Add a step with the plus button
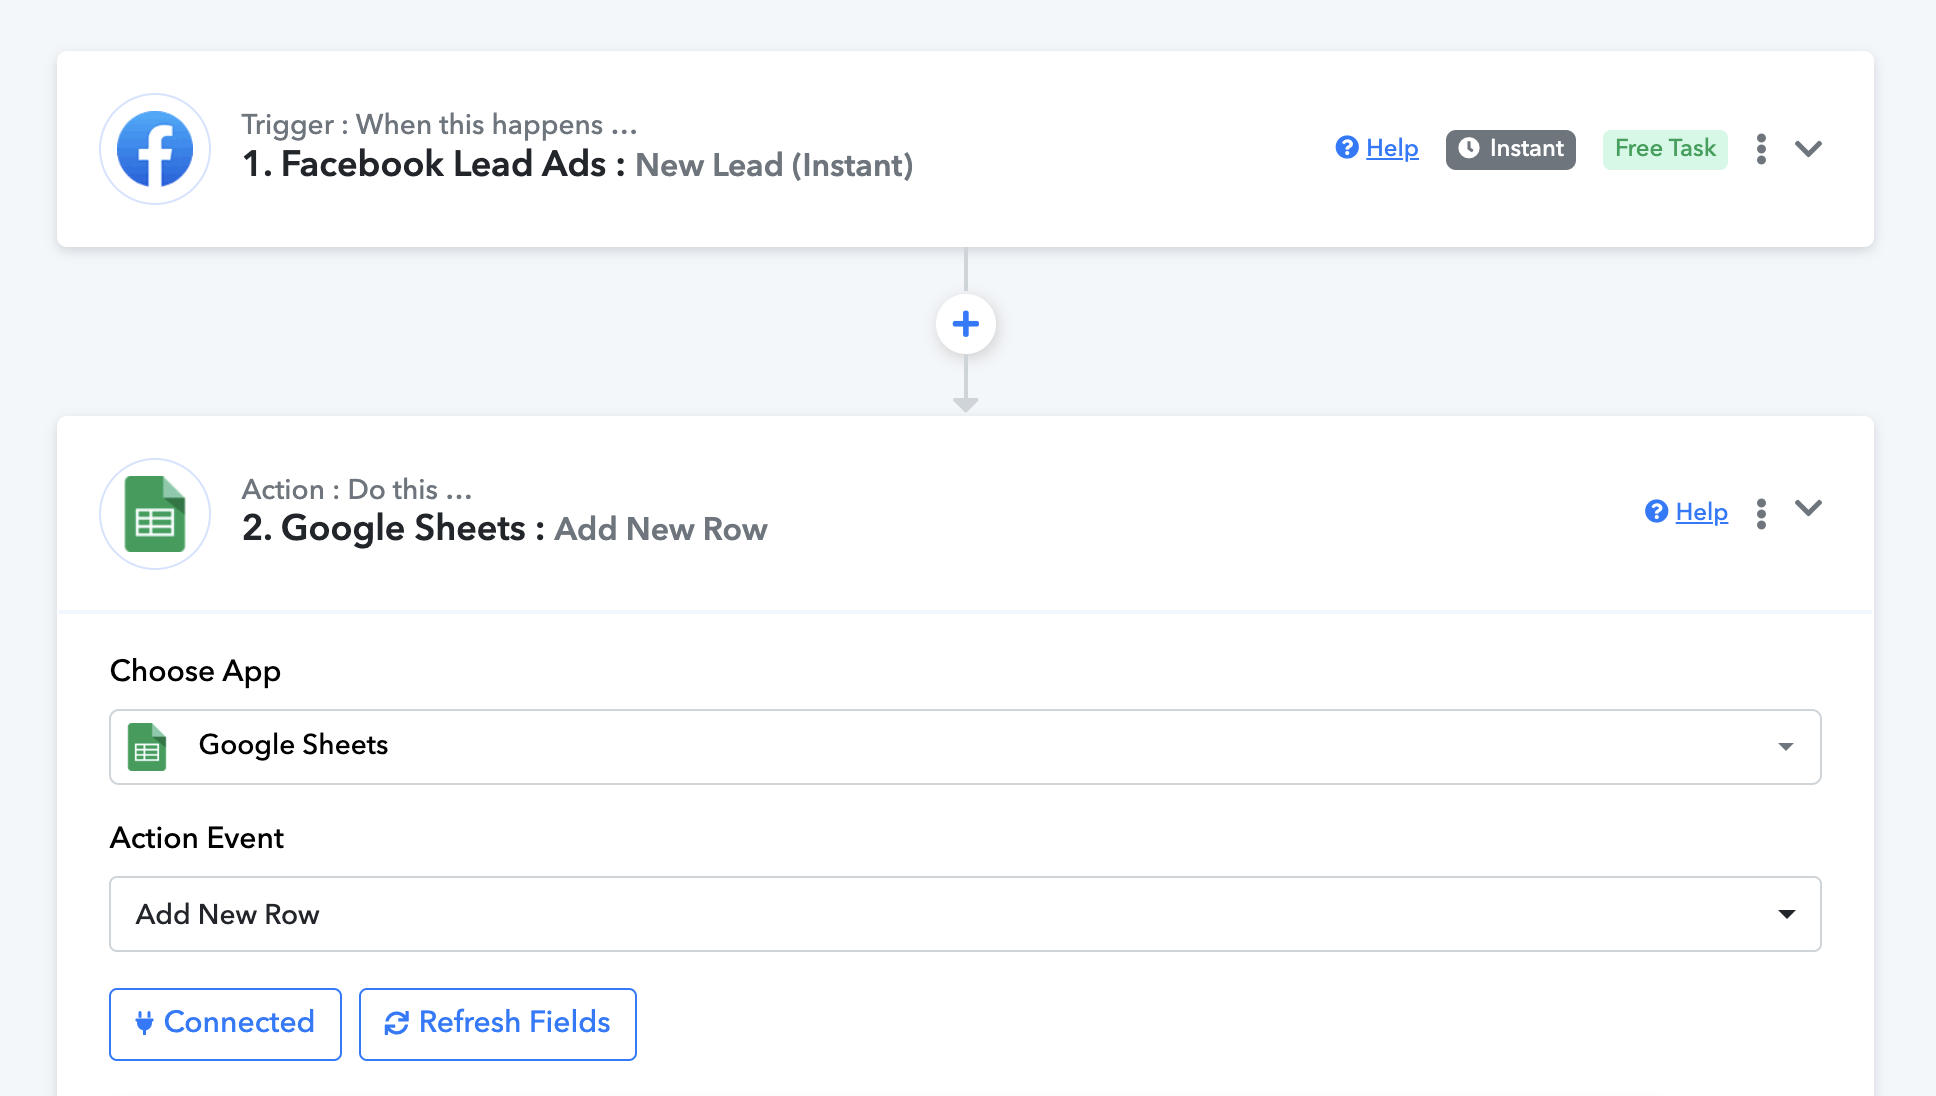 pyautogui.click(x=966, y=324)
